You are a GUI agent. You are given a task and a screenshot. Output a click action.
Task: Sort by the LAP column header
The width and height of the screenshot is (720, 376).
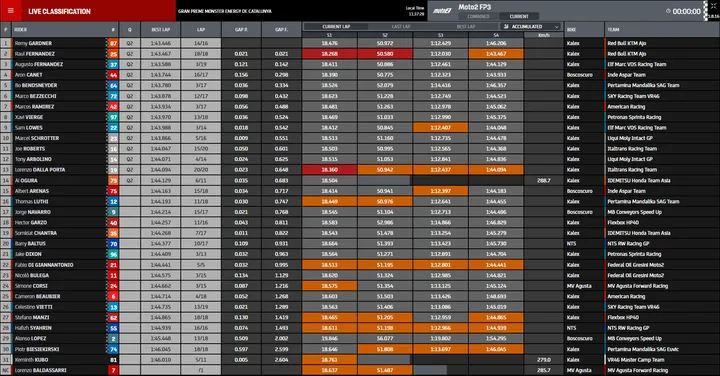[201, 29]
